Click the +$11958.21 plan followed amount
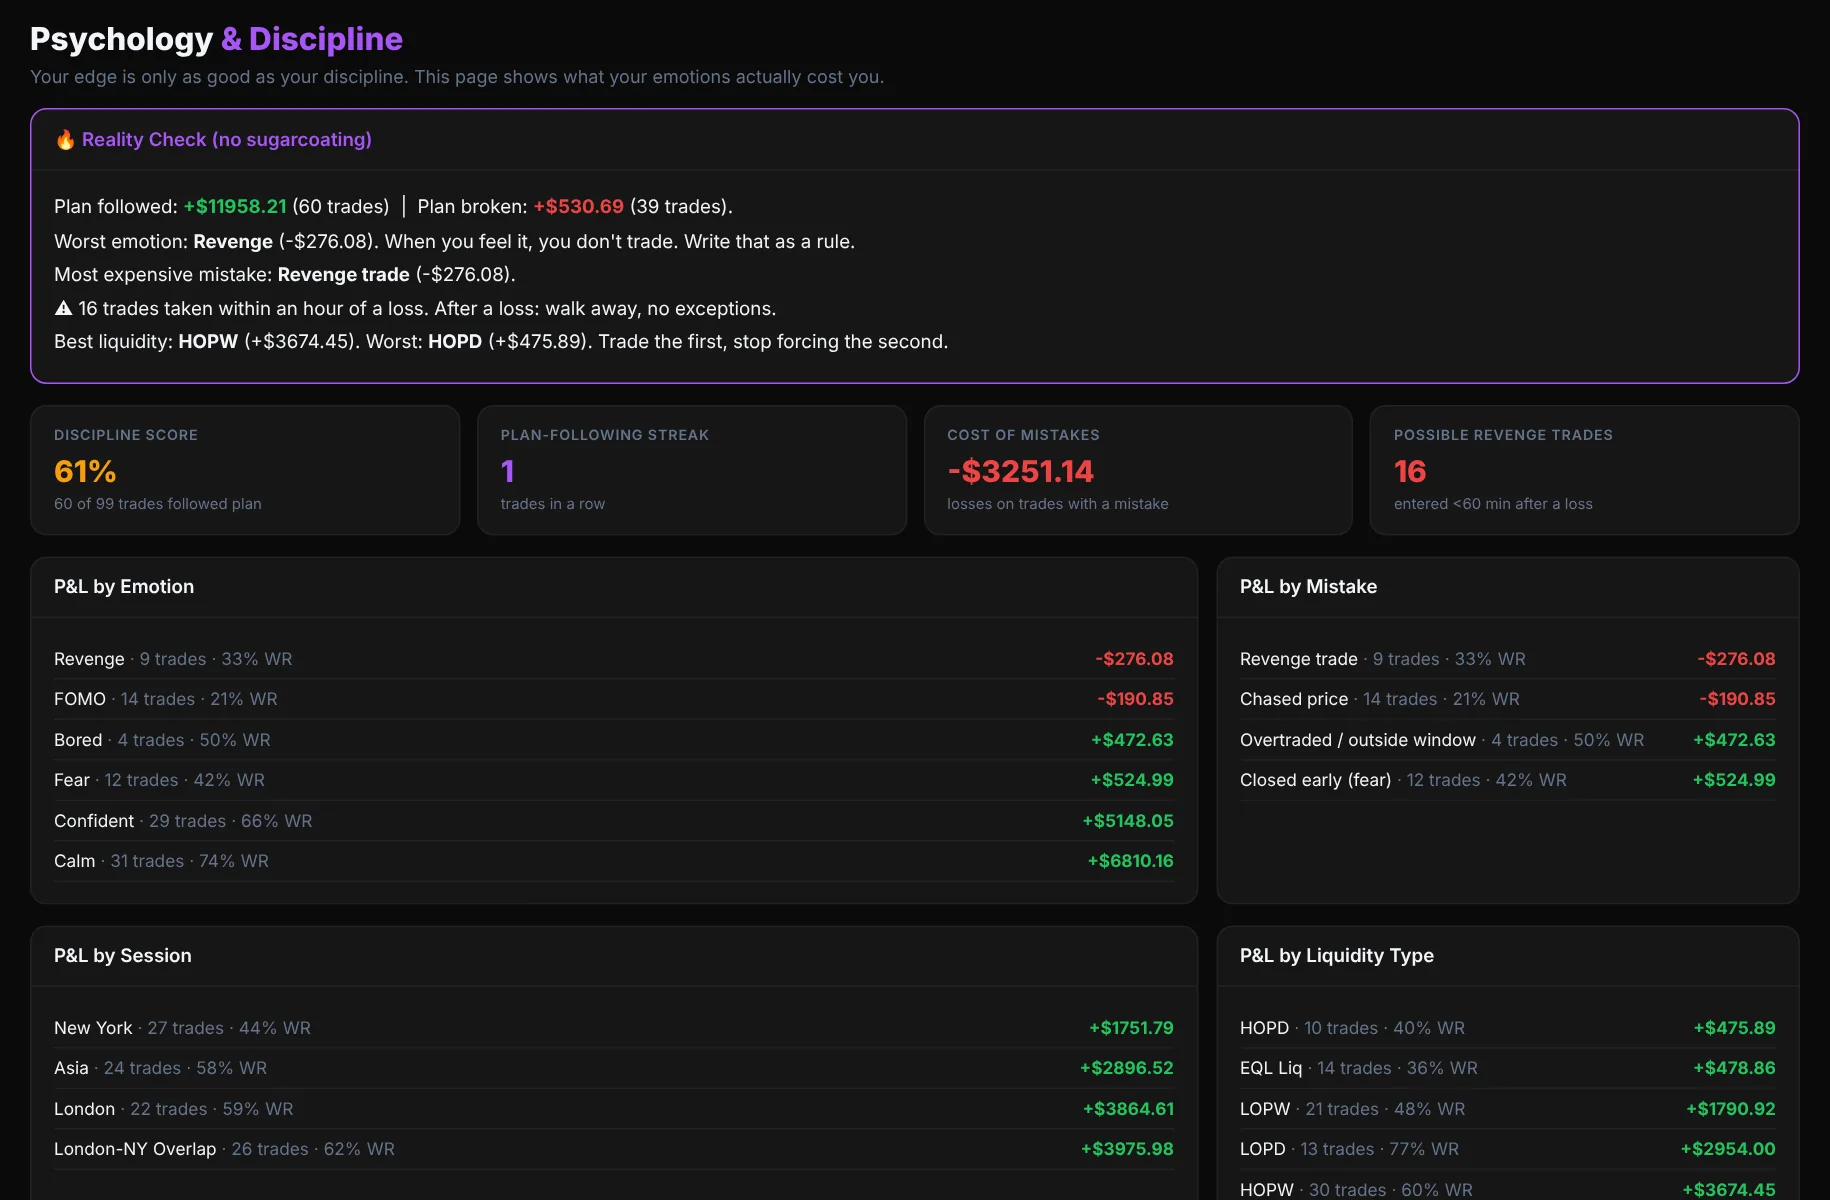The image size is (1830, 1200). pos(235,206)
